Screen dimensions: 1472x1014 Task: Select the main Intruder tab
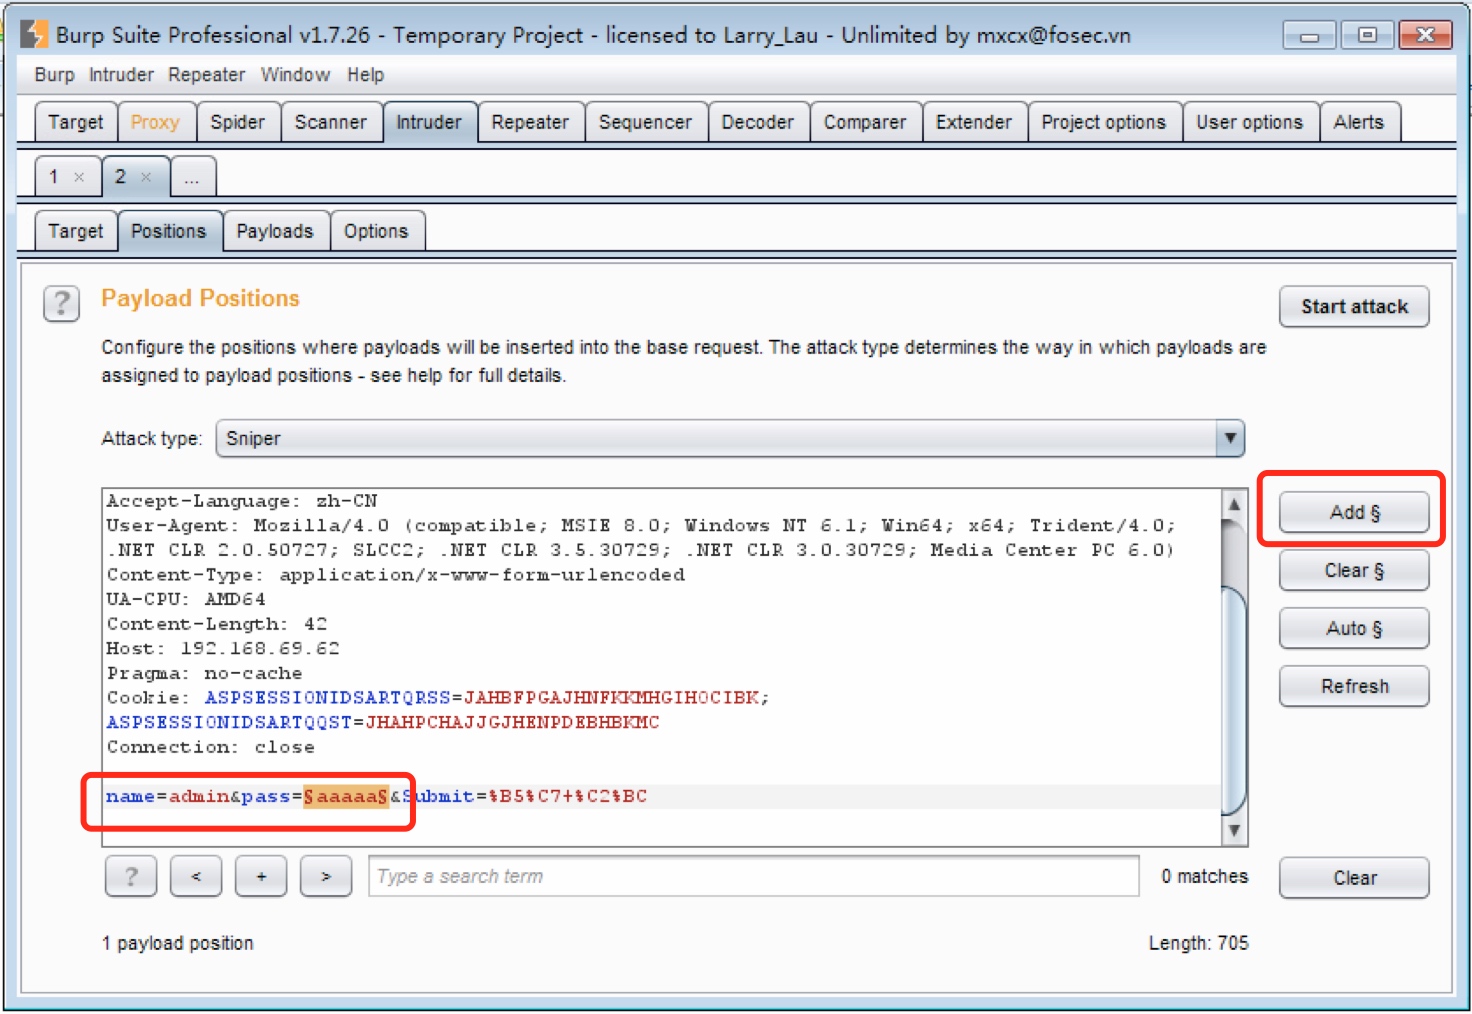point(429,122)
